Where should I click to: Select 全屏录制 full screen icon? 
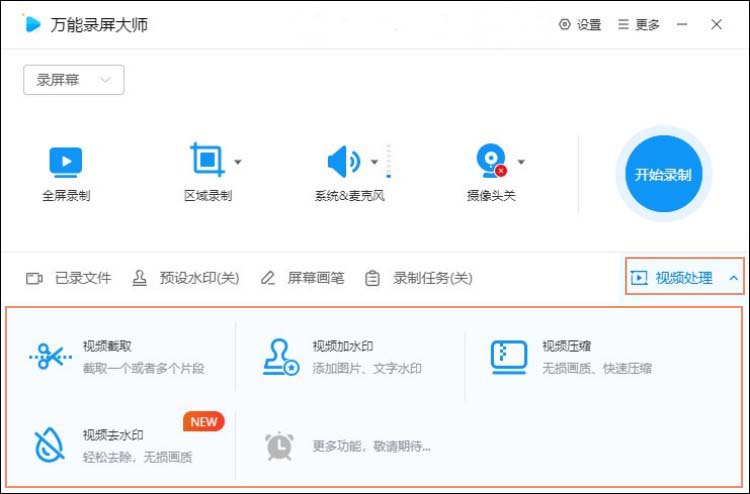coord(66,162)
